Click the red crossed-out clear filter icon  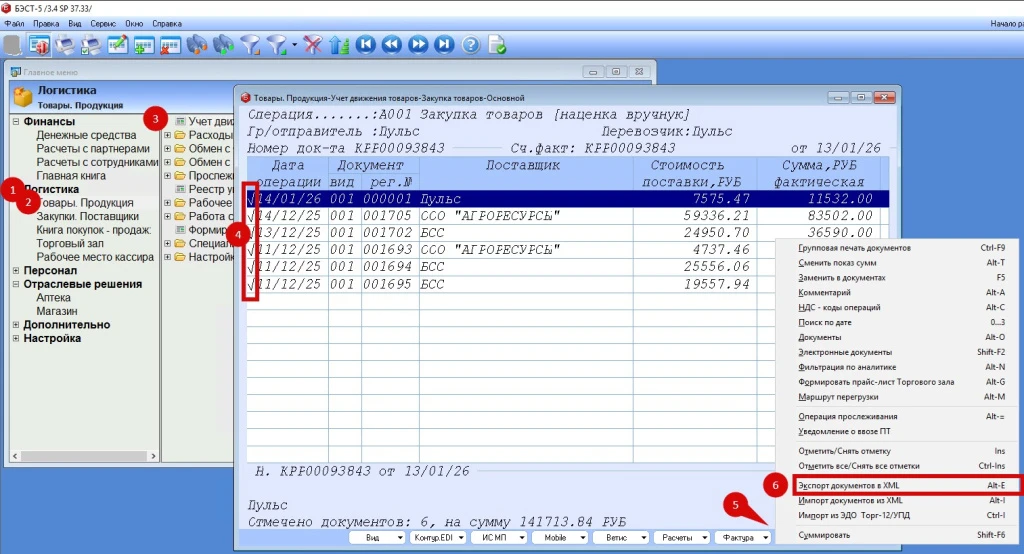(x=313, y=45)
